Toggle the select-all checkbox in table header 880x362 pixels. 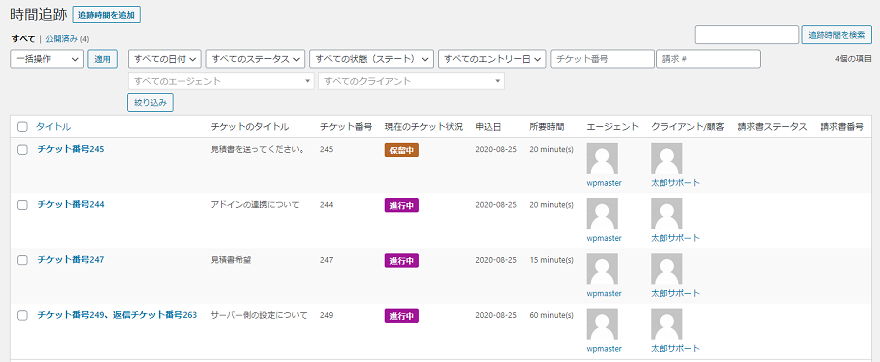pos(22,127)
